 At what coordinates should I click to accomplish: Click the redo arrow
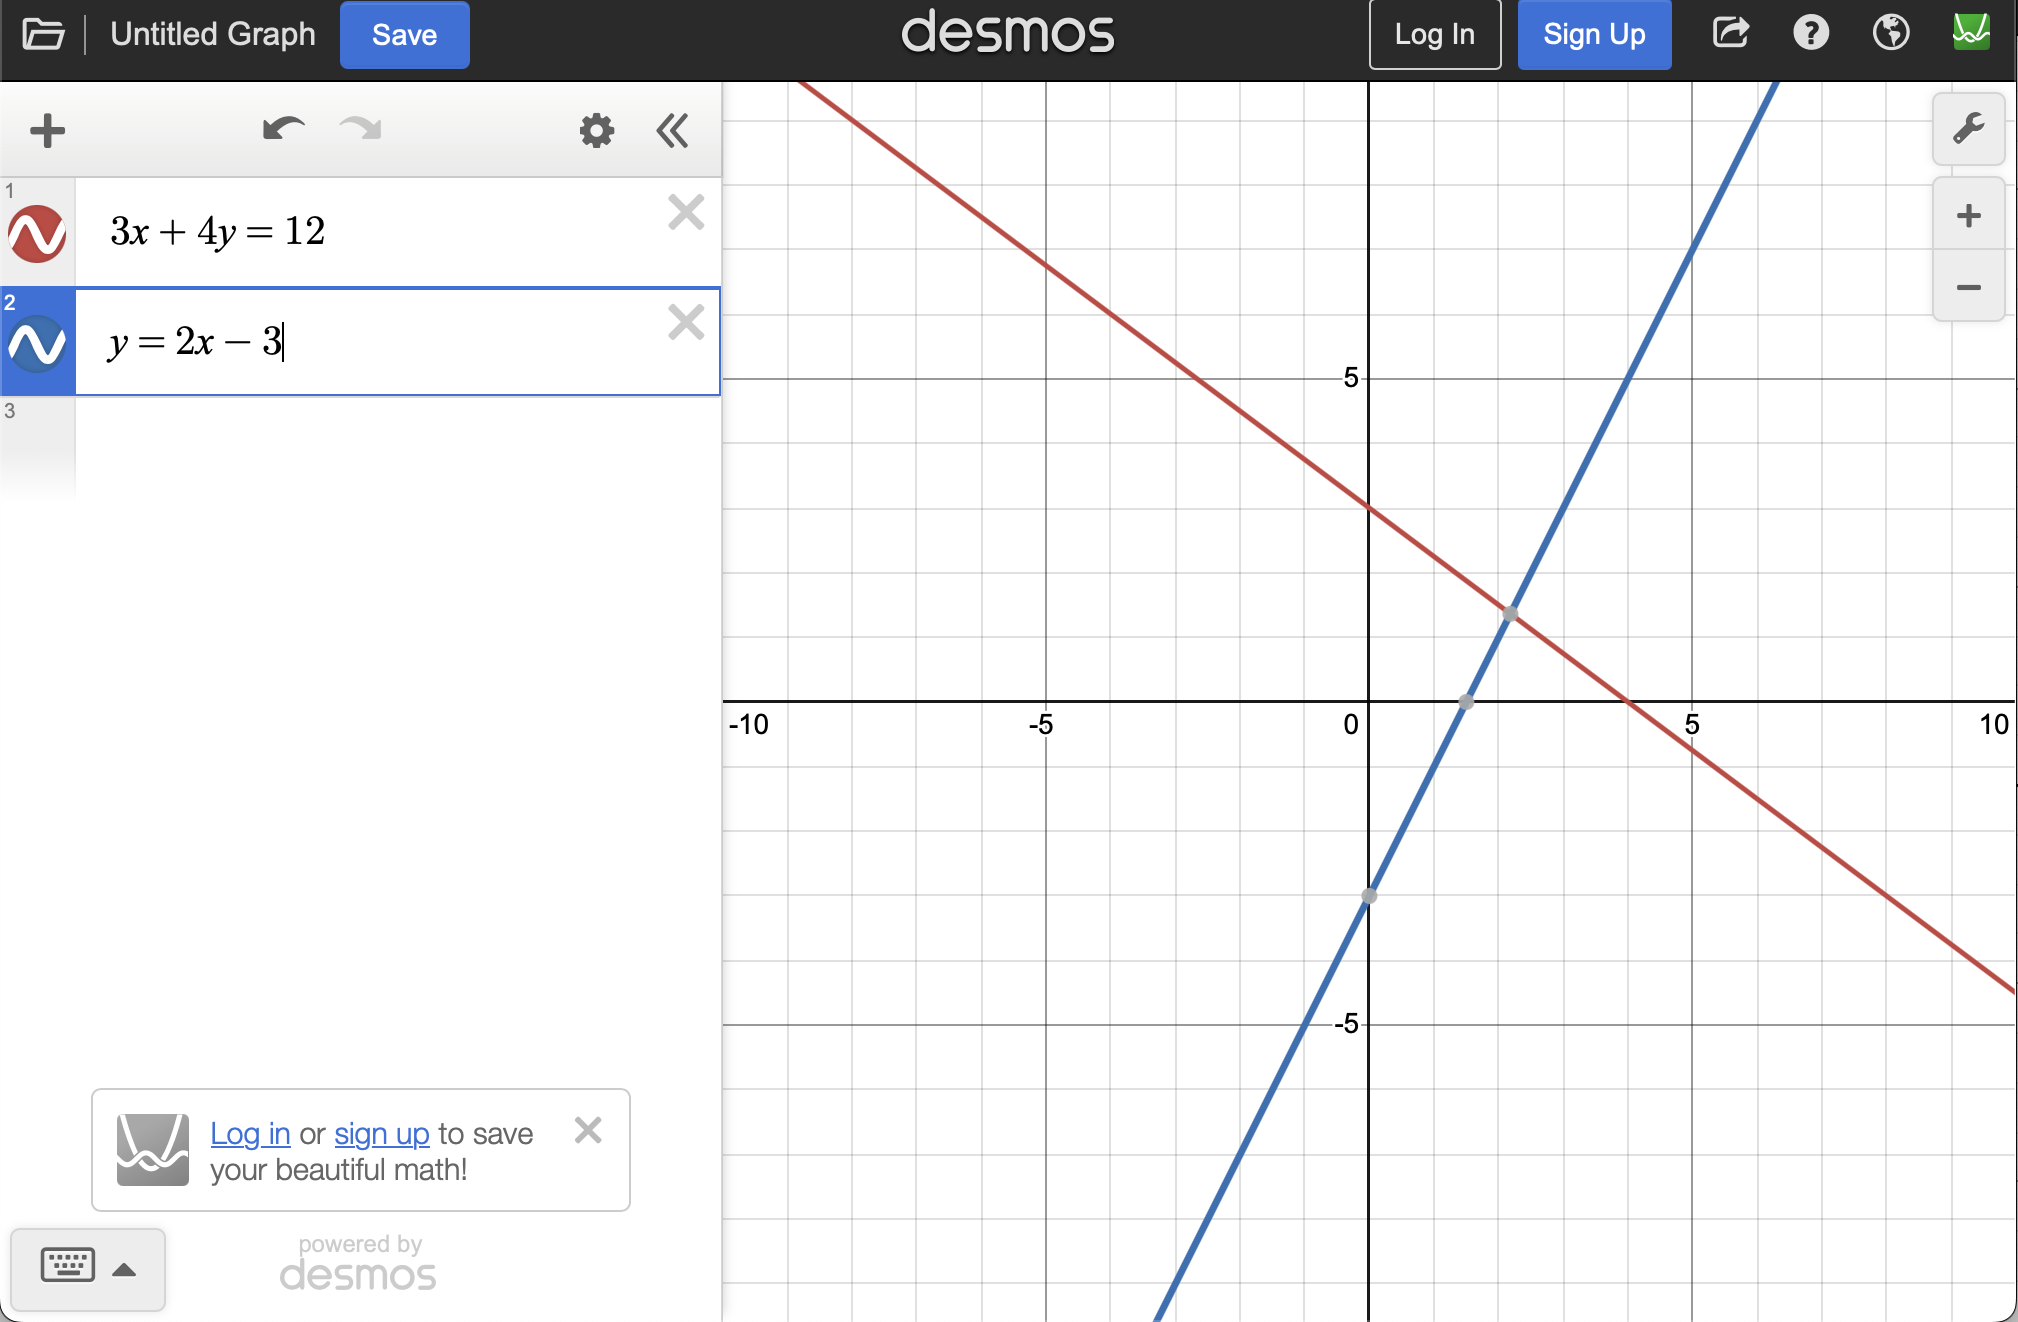pyautogui.click(x=361, y=129)
